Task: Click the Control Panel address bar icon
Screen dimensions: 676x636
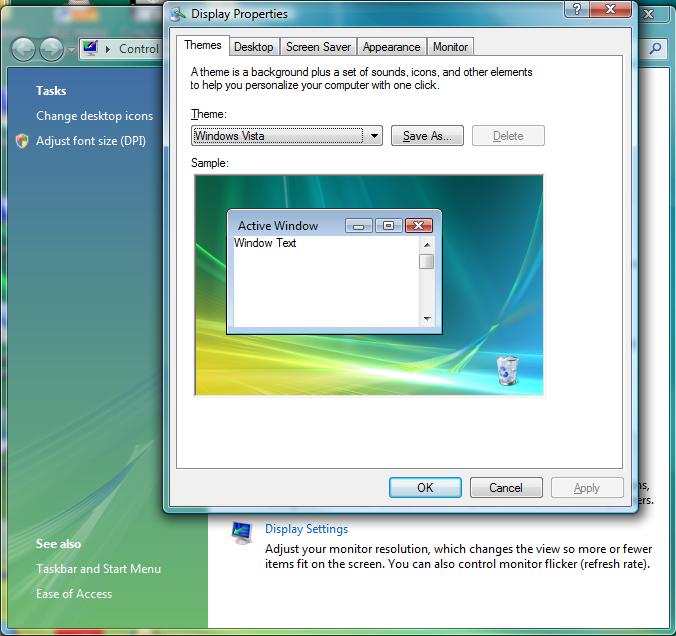Action: 91,48
